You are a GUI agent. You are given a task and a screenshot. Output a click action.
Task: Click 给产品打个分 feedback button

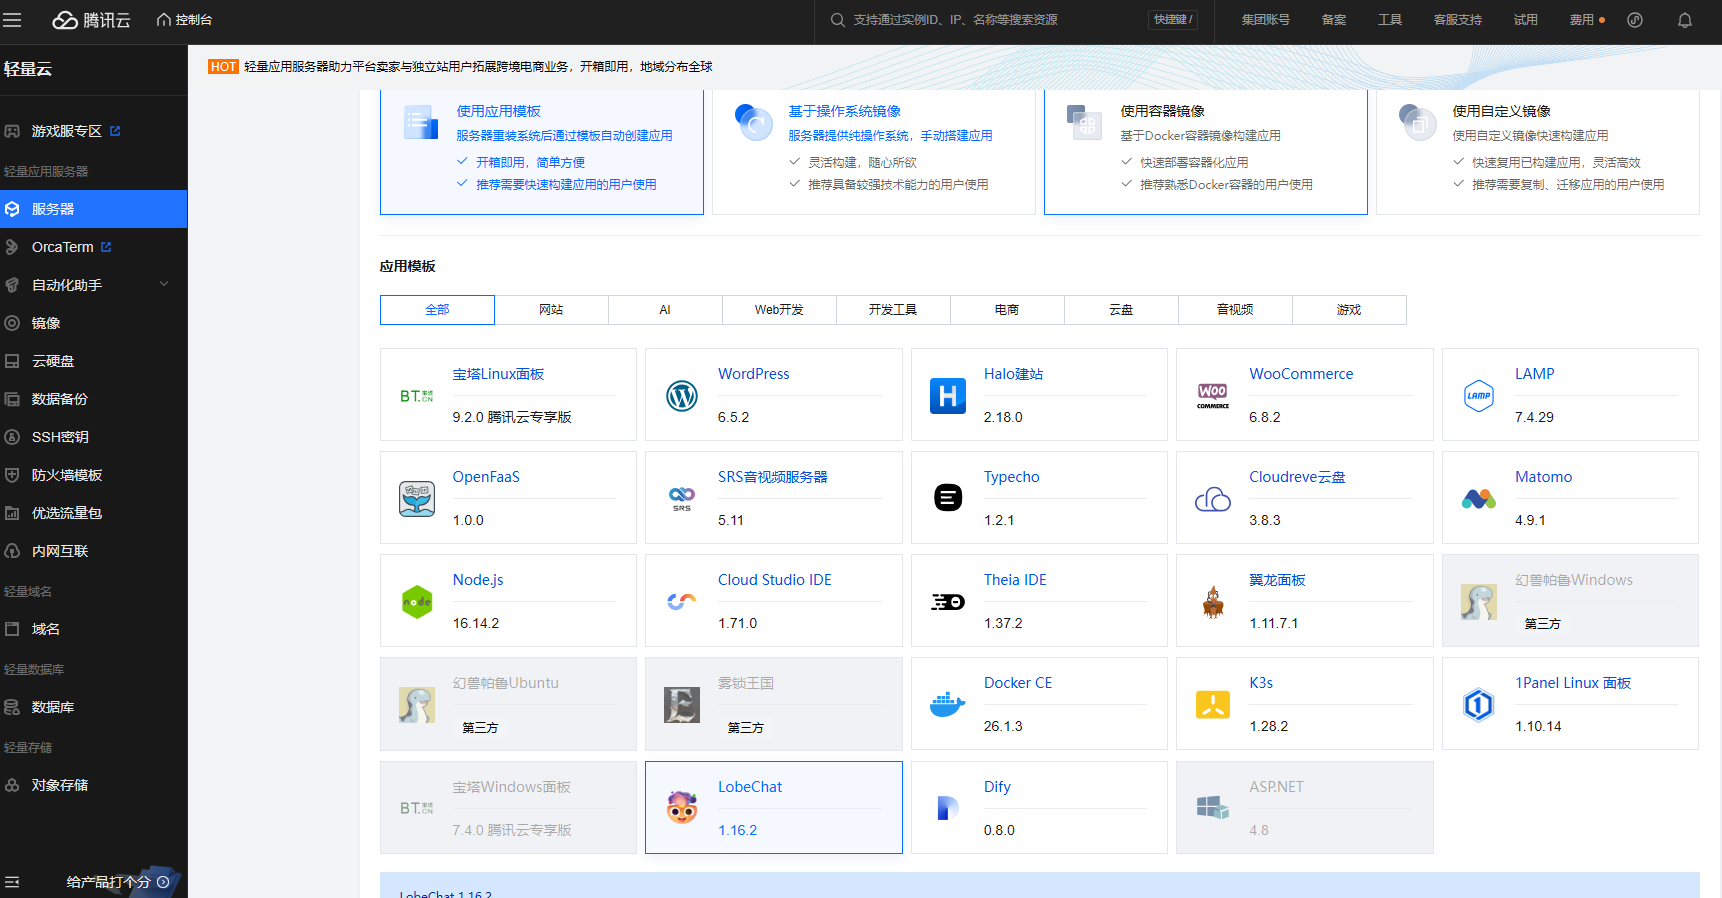119,882
